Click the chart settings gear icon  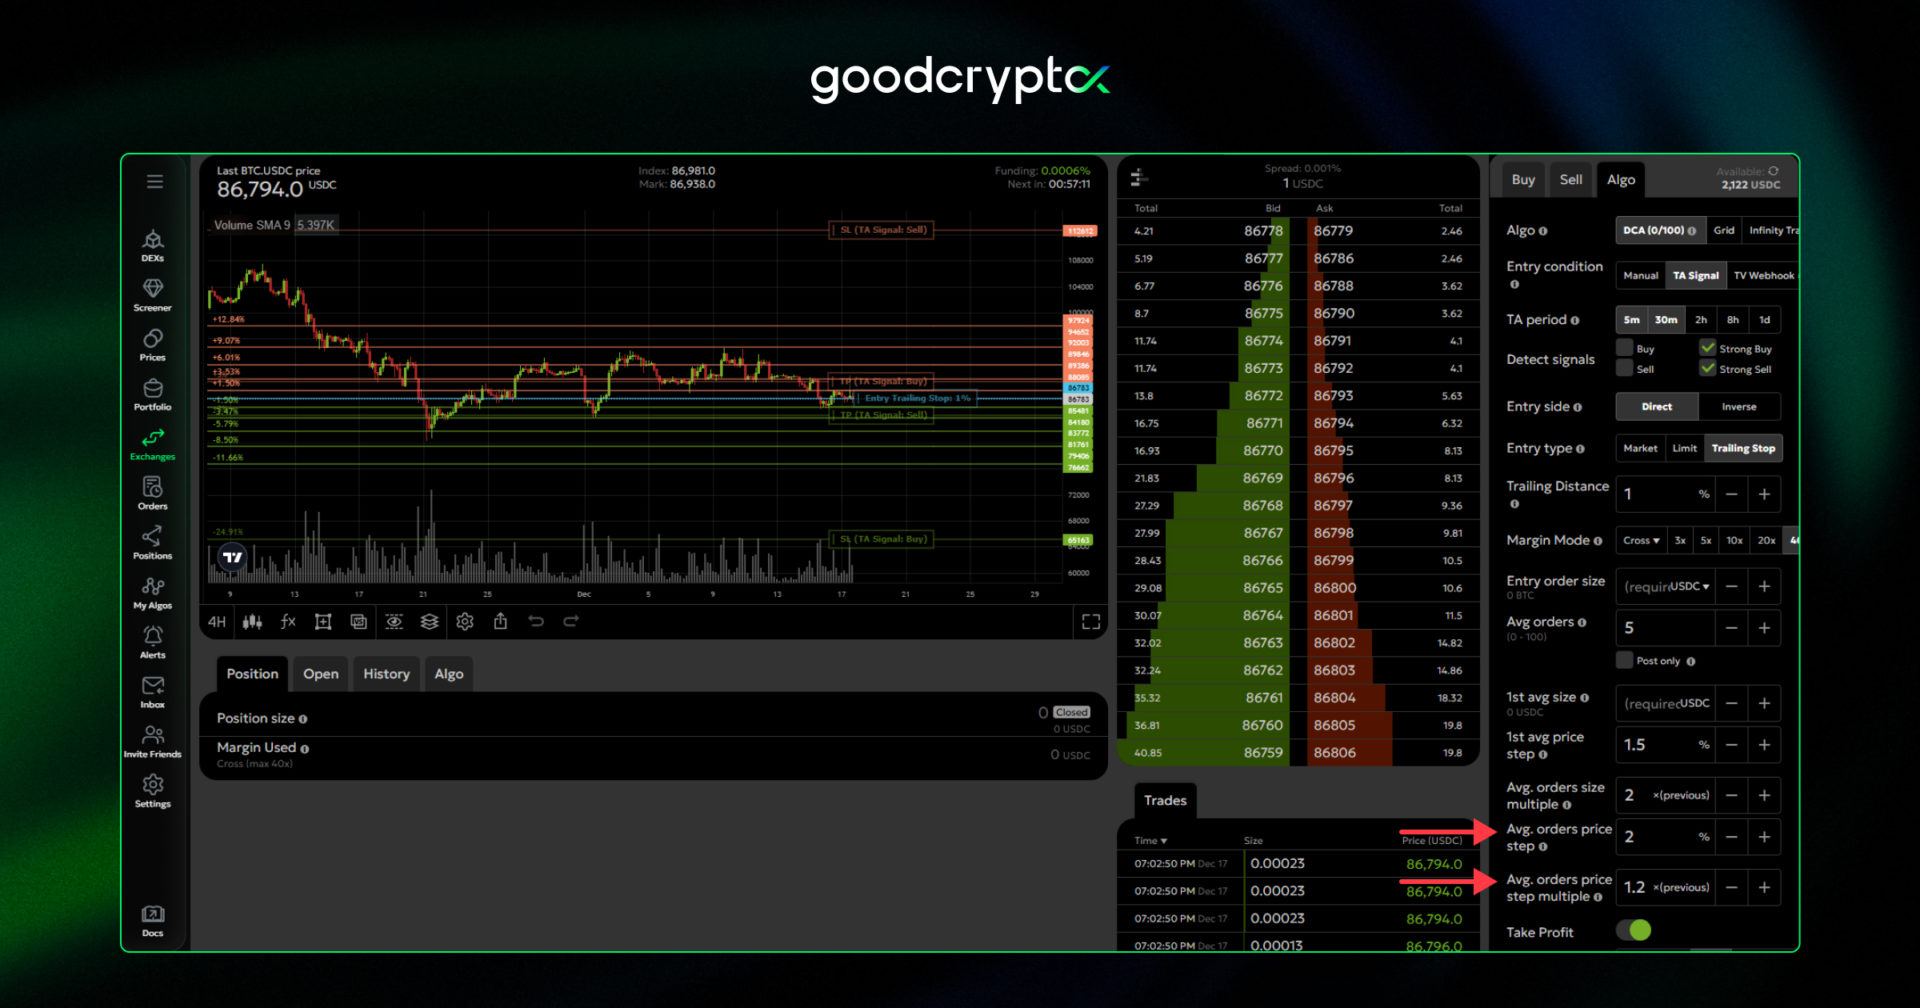tap(465, 622)
